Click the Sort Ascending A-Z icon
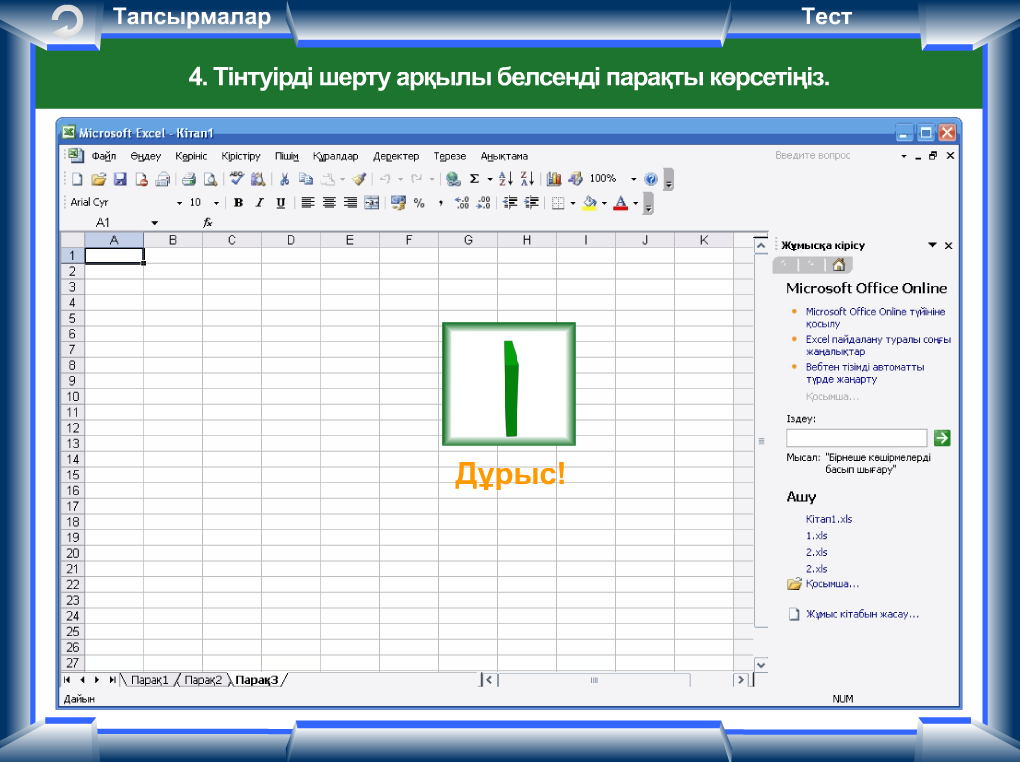The width and height of the screenshot is (1020, 762). (x=505, y=180)
